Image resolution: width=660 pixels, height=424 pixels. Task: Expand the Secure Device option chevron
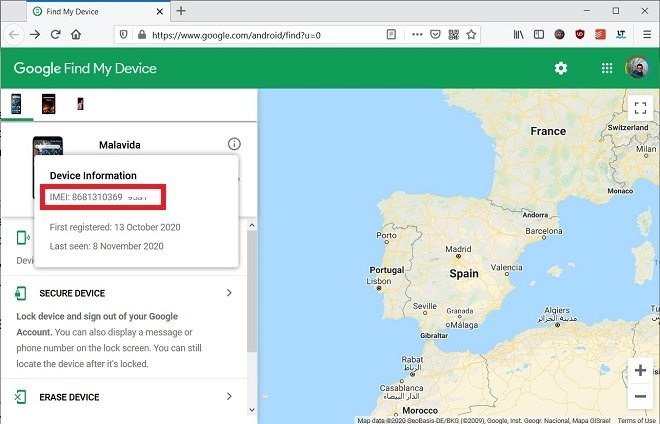(229, 293)
